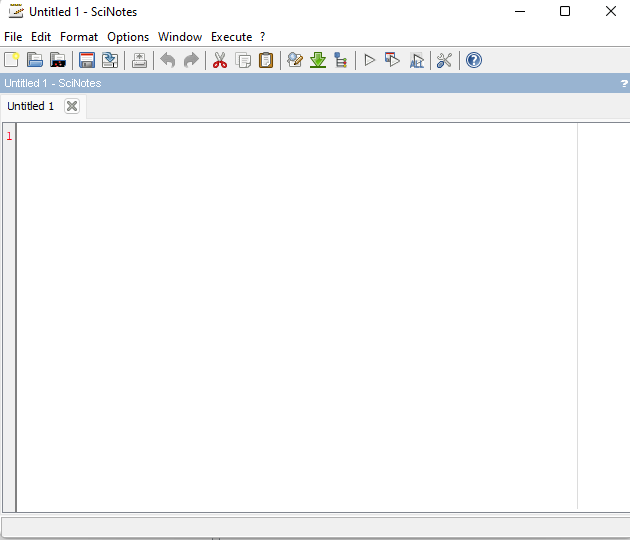Click the green down arrow icon
Screen dimensions: 630x540
[318, 60]
